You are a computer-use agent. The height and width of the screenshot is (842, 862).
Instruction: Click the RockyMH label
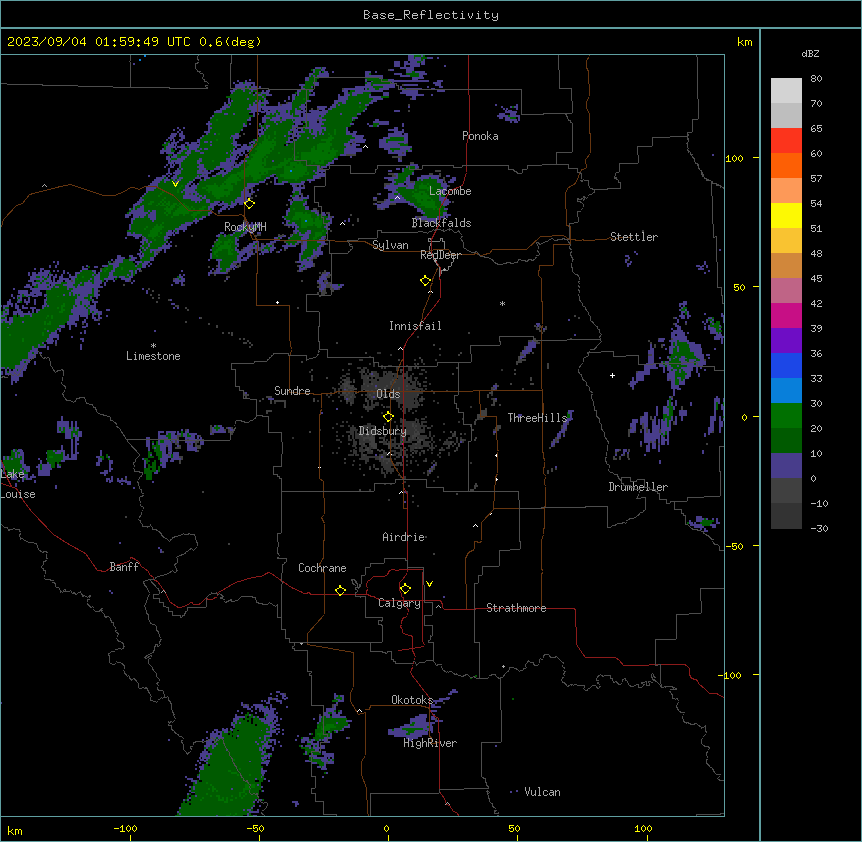[245, 227]
